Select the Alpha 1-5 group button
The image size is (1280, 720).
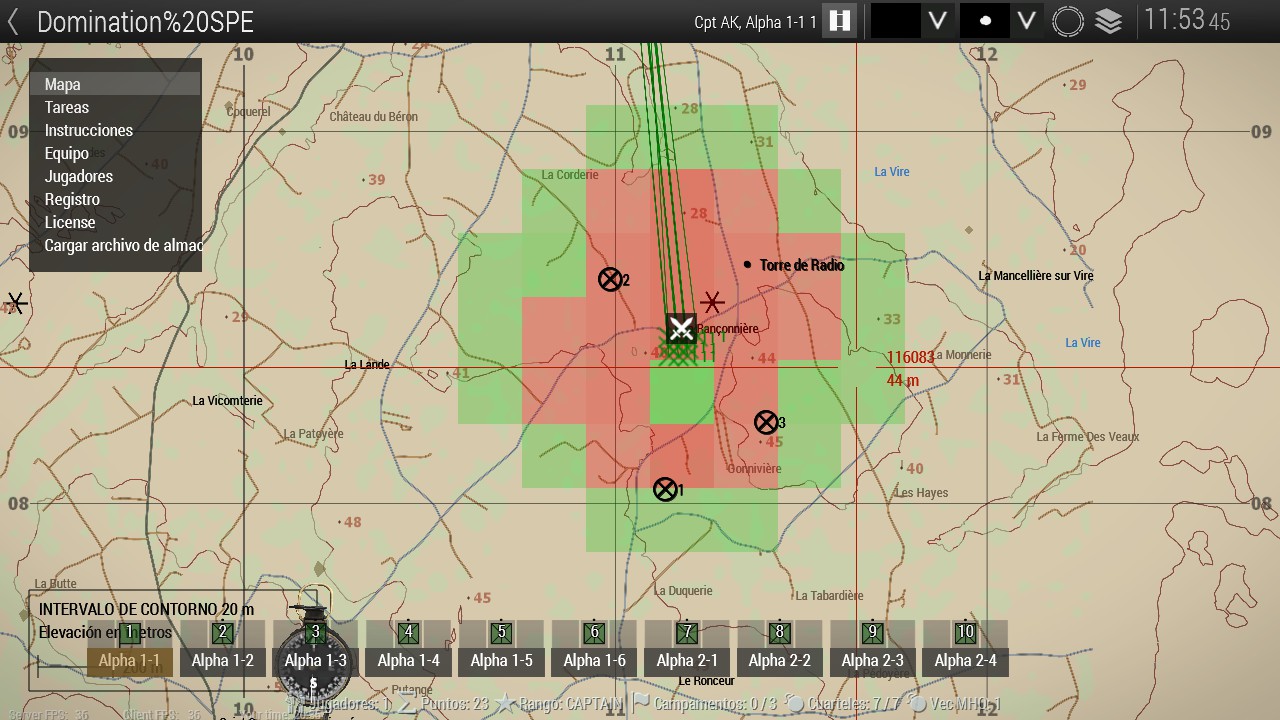501,660
